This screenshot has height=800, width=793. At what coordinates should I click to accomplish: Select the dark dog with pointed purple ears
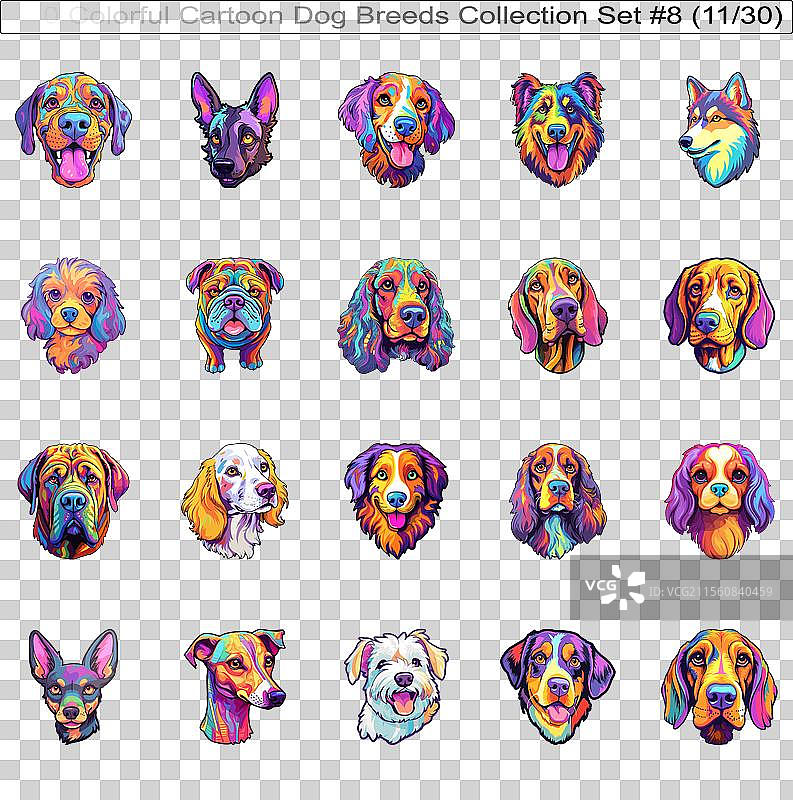(x=234, y=129)
